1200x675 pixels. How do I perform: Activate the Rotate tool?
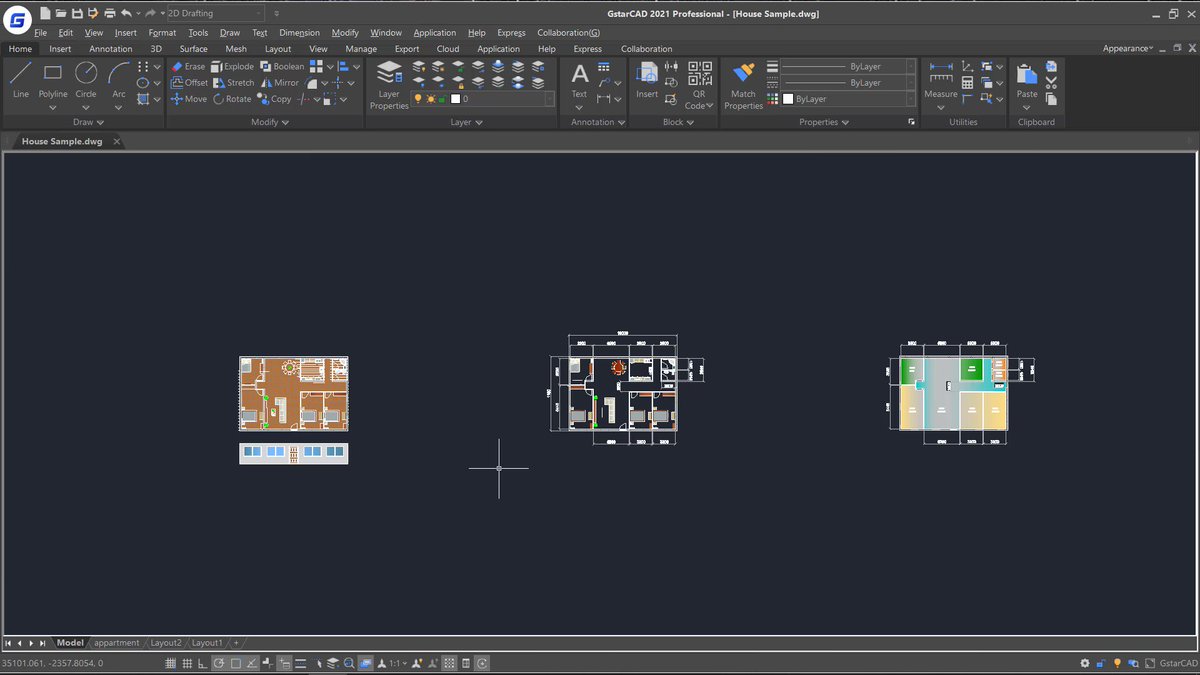[x=232, y=99]
